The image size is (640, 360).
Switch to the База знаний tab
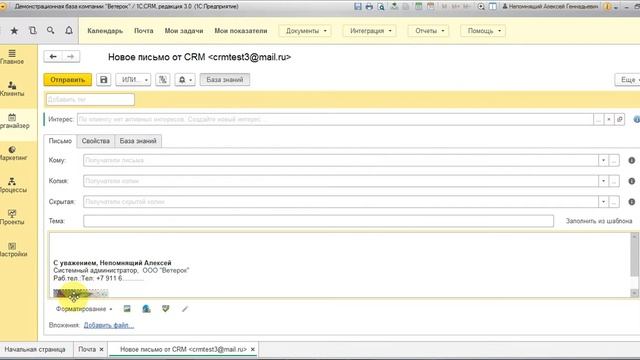tap(138, 141)
